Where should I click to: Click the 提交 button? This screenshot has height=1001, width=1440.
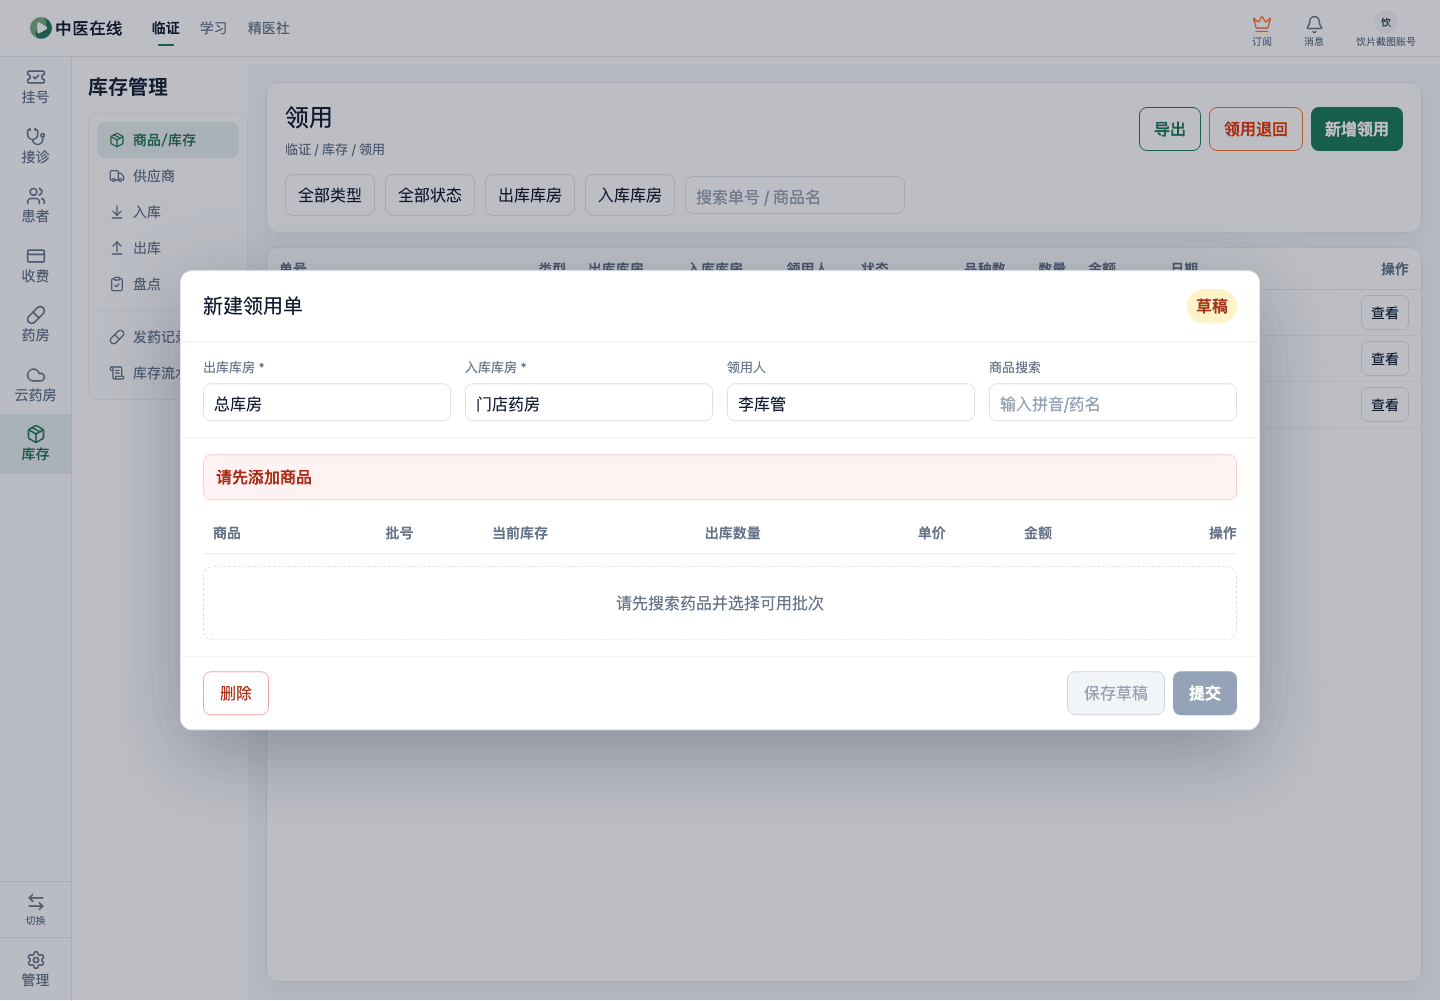pos(1205,693)
